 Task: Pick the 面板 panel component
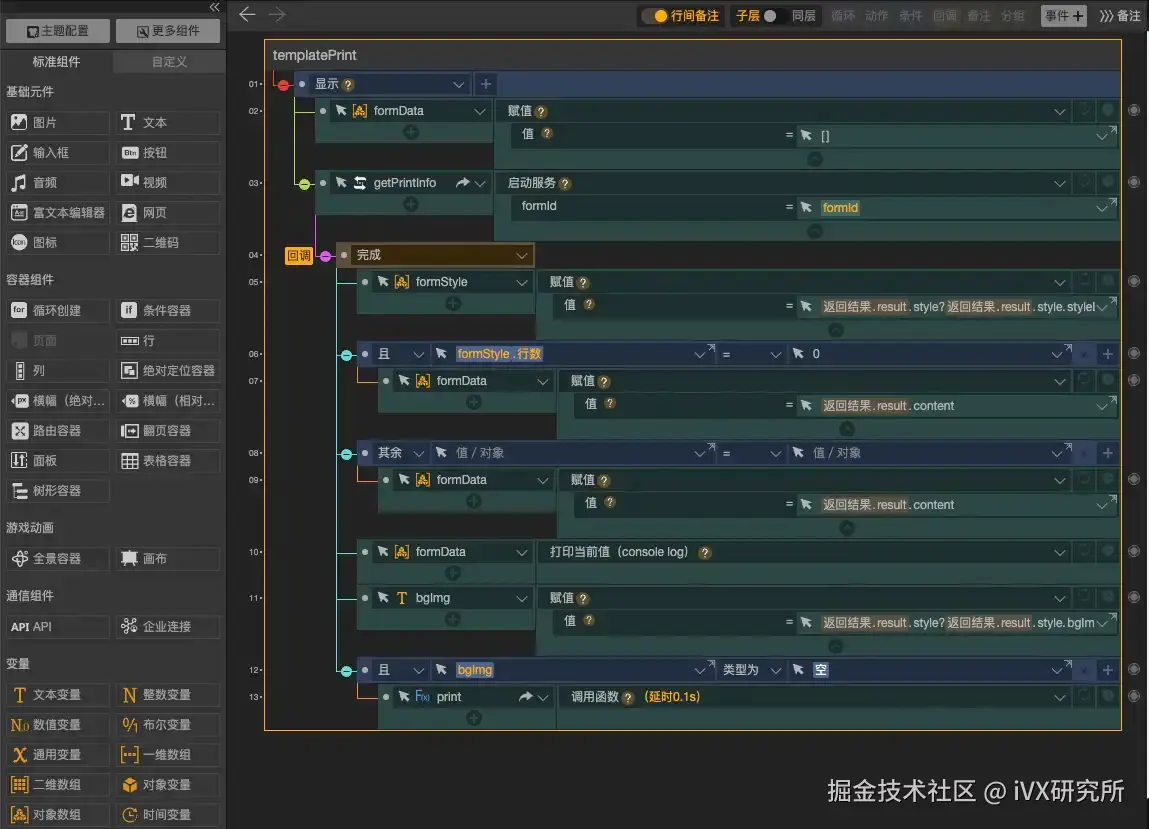point(58,461)
